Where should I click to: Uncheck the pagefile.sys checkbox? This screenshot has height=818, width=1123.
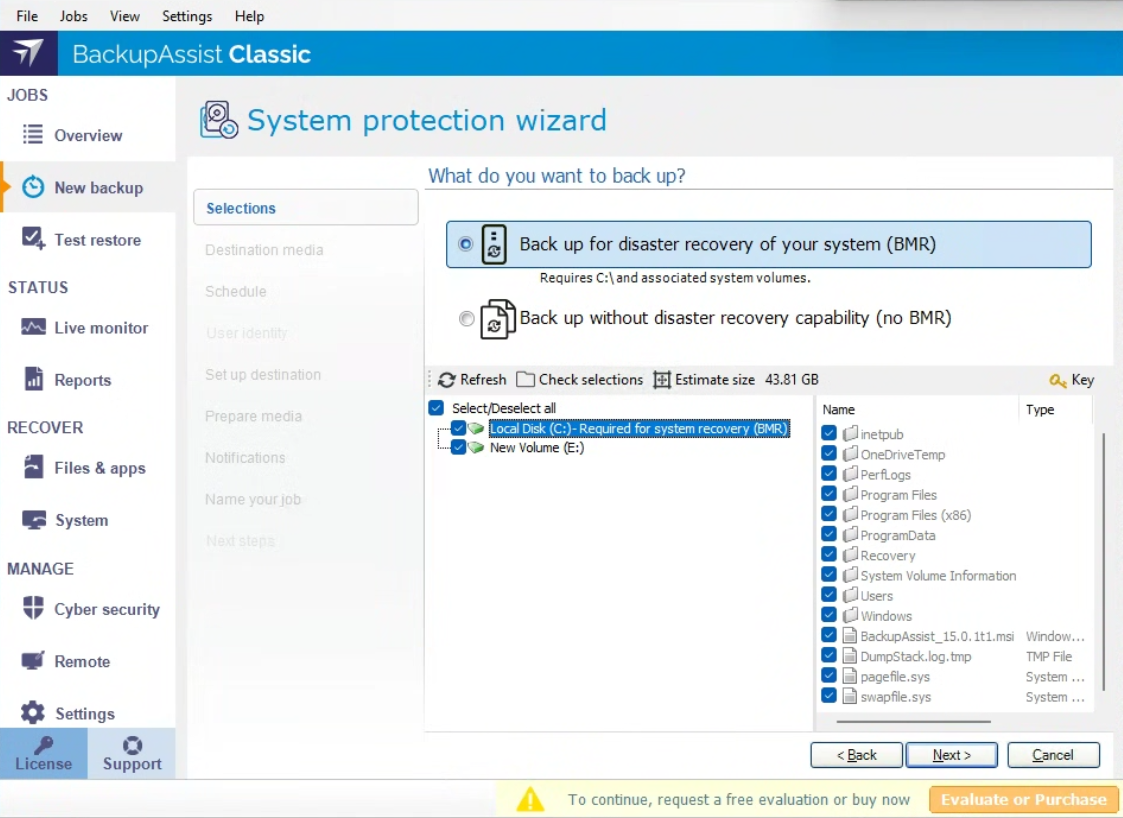click(829, 676)
